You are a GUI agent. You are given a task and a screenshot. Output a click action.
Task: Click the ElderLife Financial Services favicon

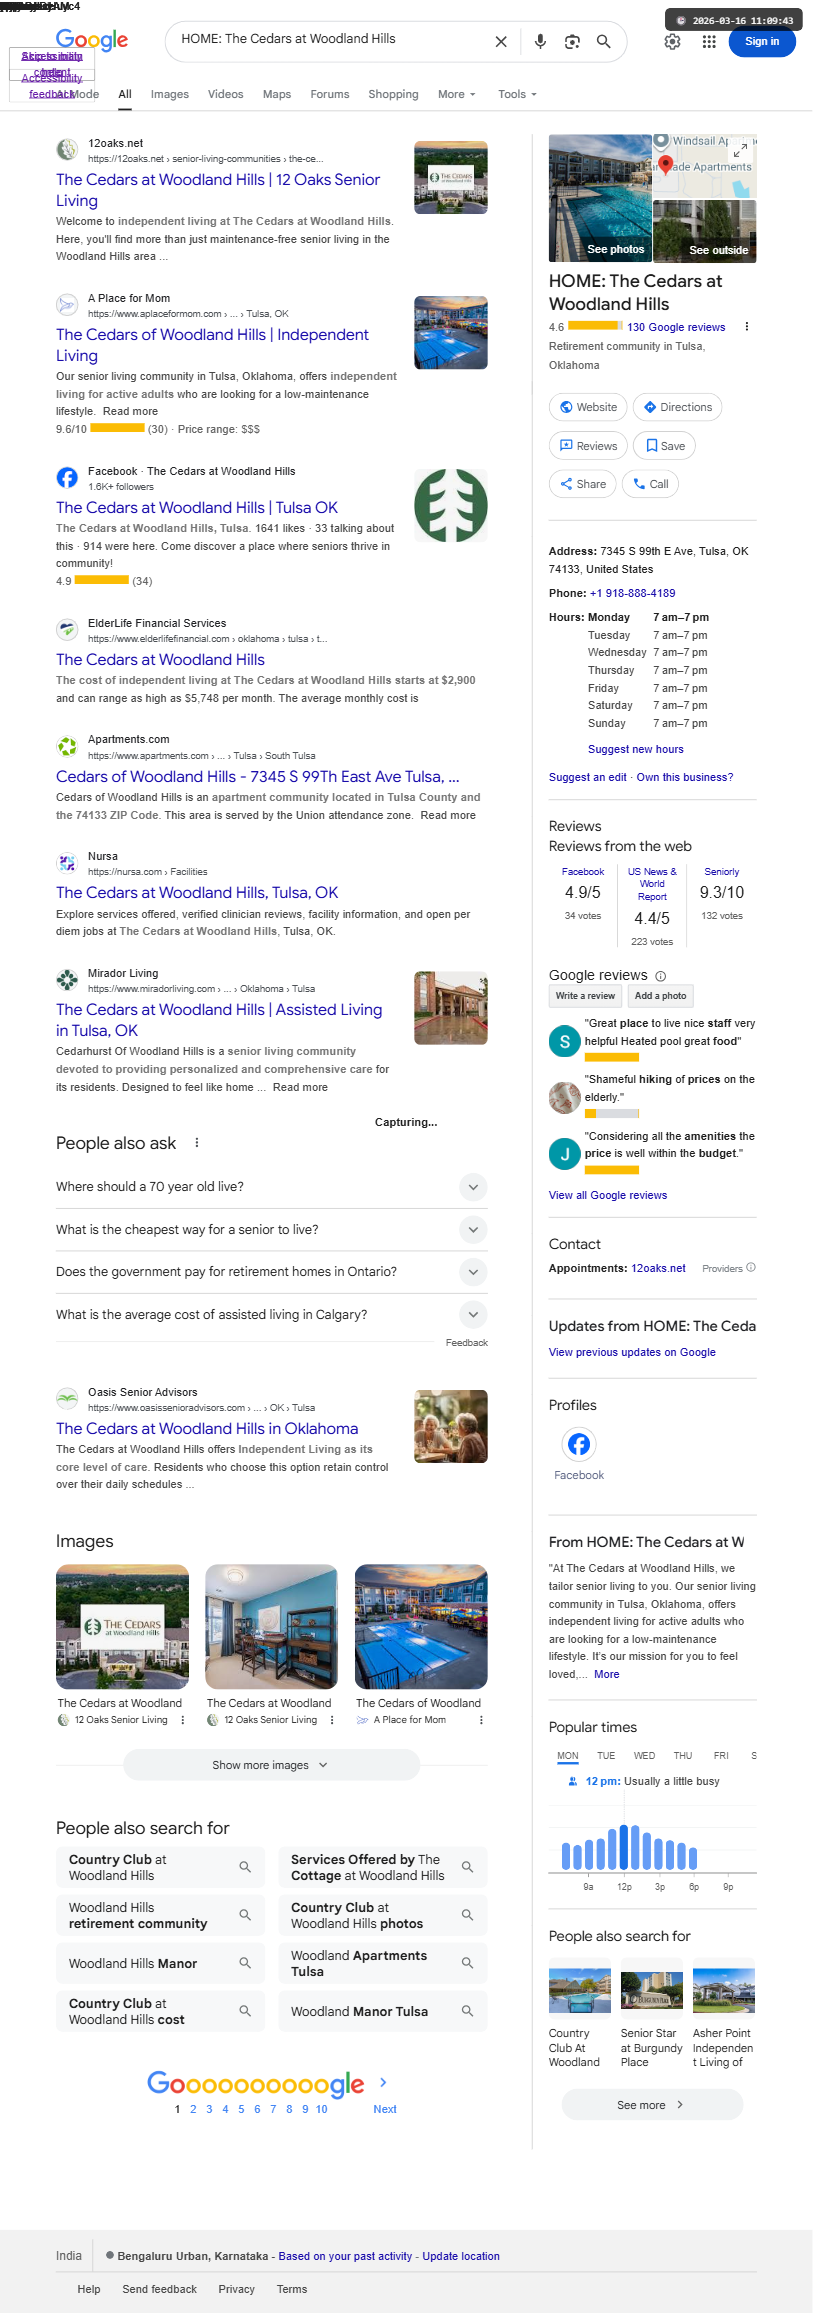(x=67, y=630)
